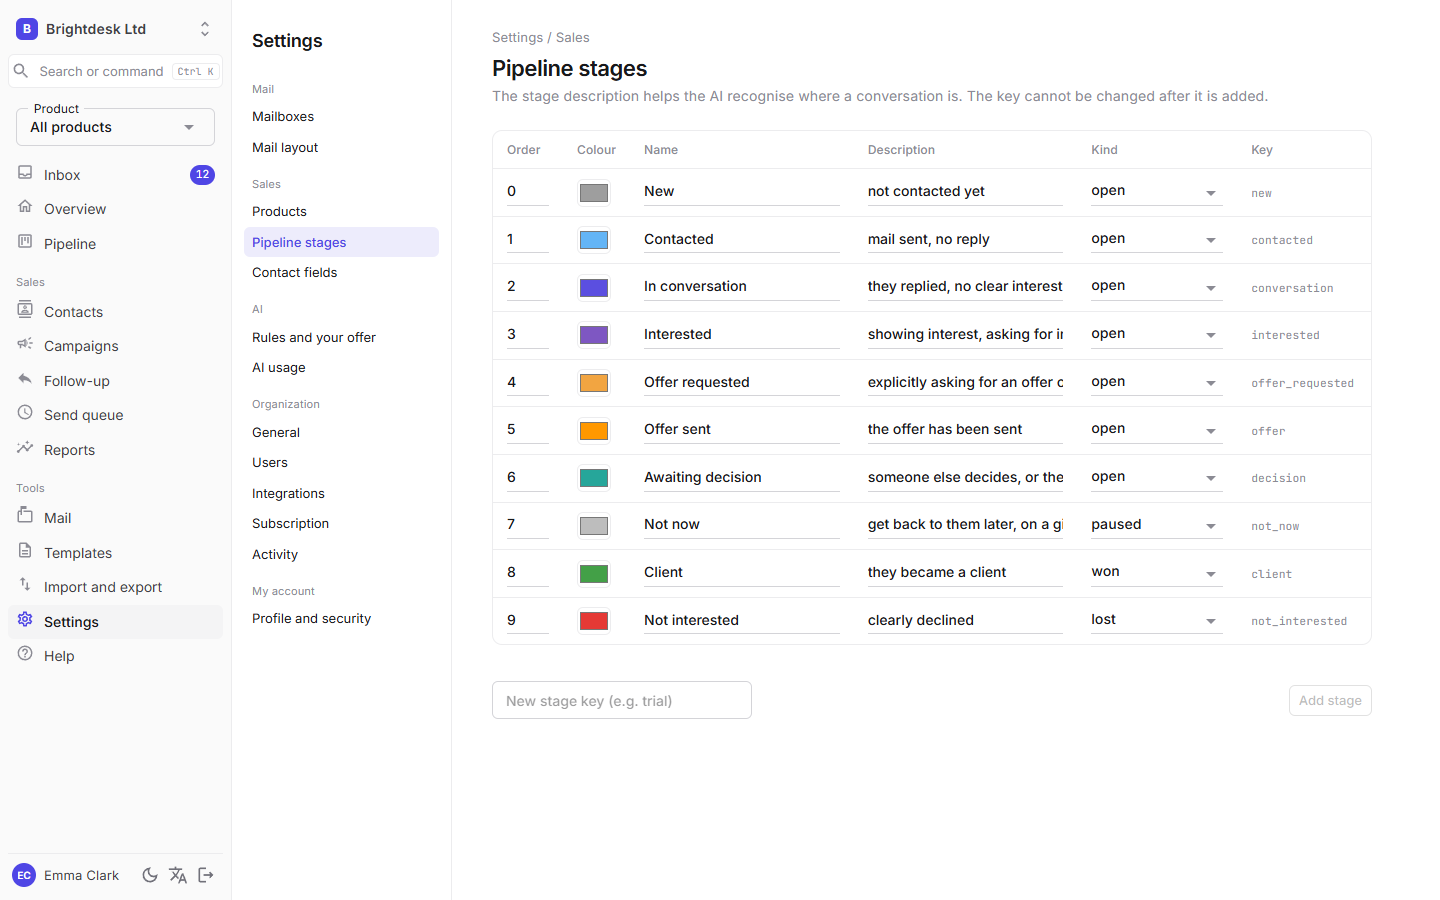Click the Follow-up reply arrow icon
1440x900 pixels.
click(x=25, y=379)
